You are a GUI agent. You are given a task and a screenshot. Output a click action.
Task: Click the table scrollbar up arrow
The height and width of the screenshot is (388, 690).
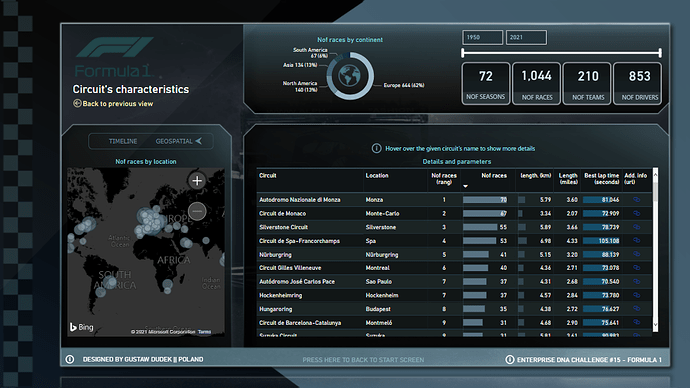(x=655, y=175)
